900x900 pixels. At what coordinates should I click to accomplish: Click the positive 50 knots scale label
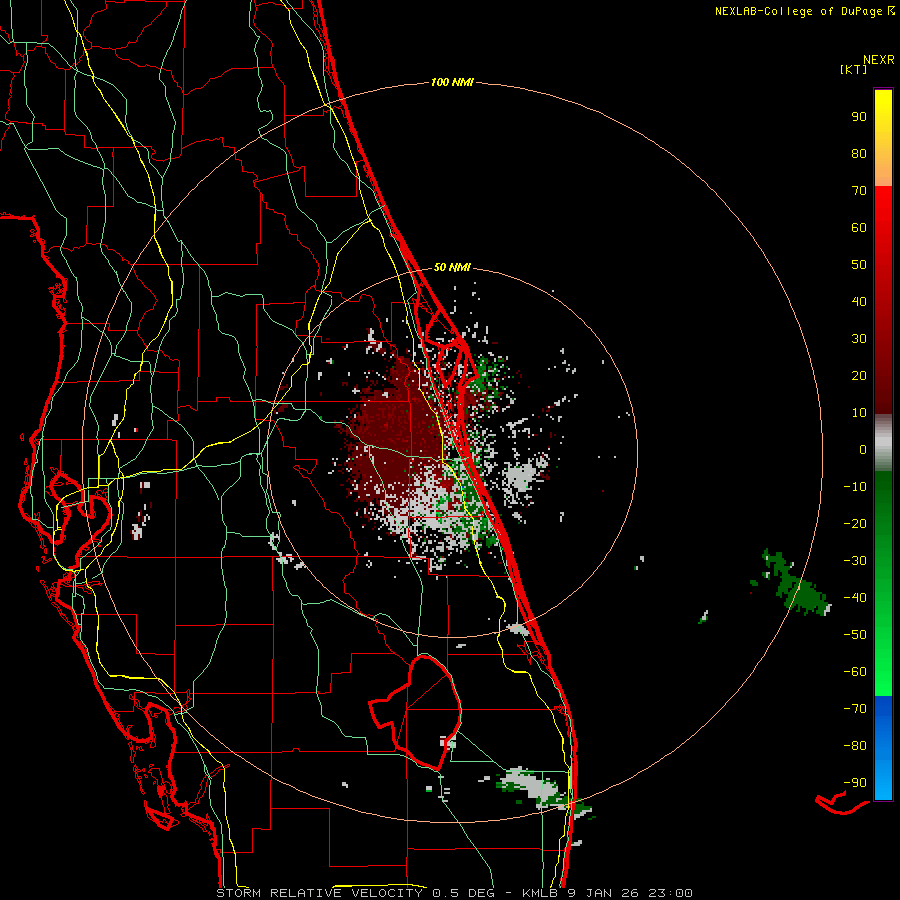(x=859, y=265)
